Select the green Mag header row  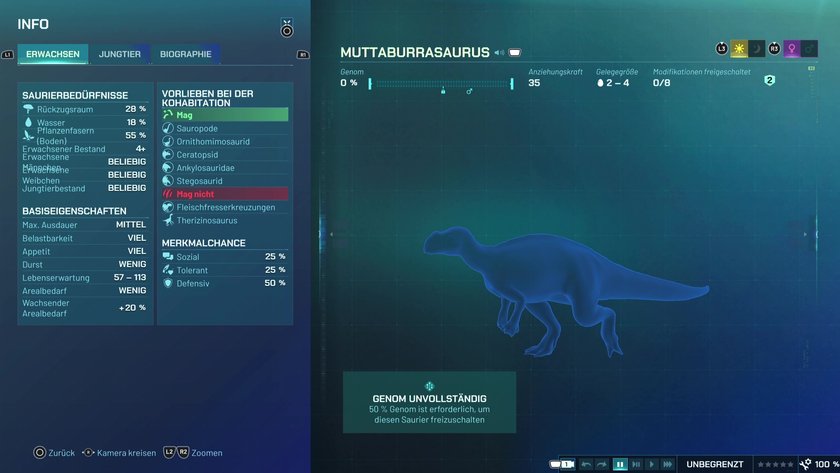[x=225, y=115]
